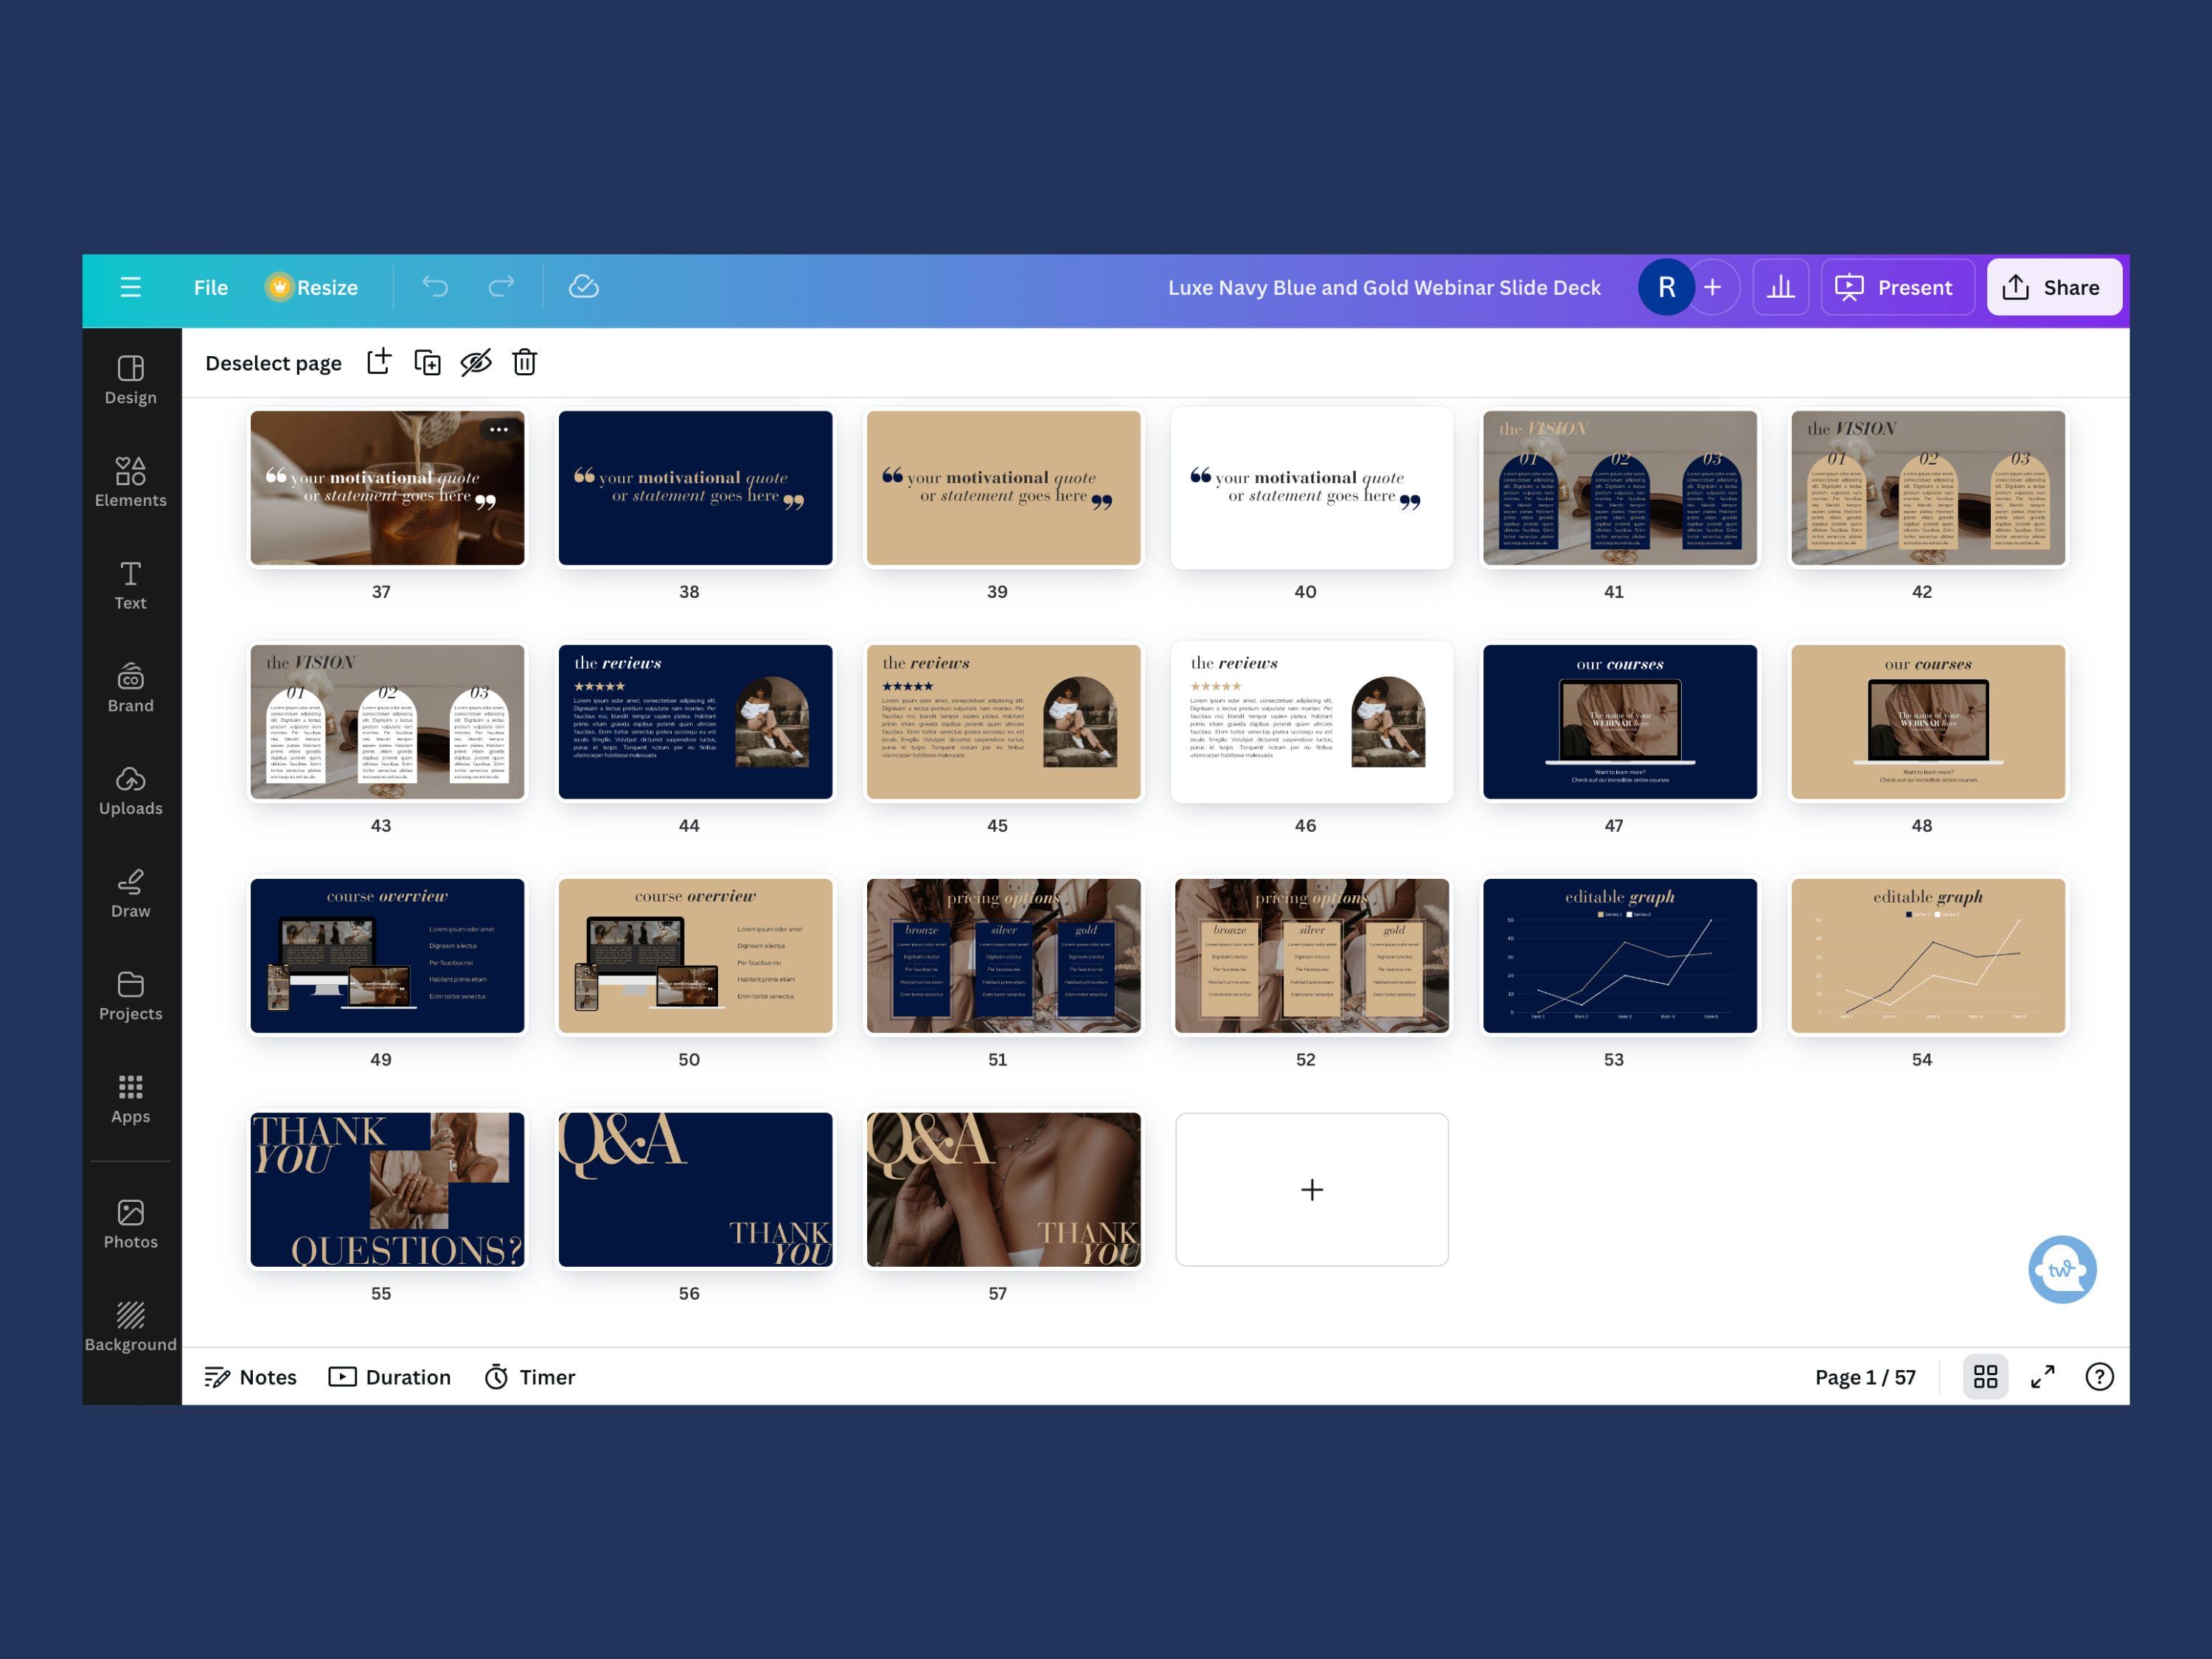
Task: Hide the selected pages with the eye icon
Action: click(x=476, y=362)
